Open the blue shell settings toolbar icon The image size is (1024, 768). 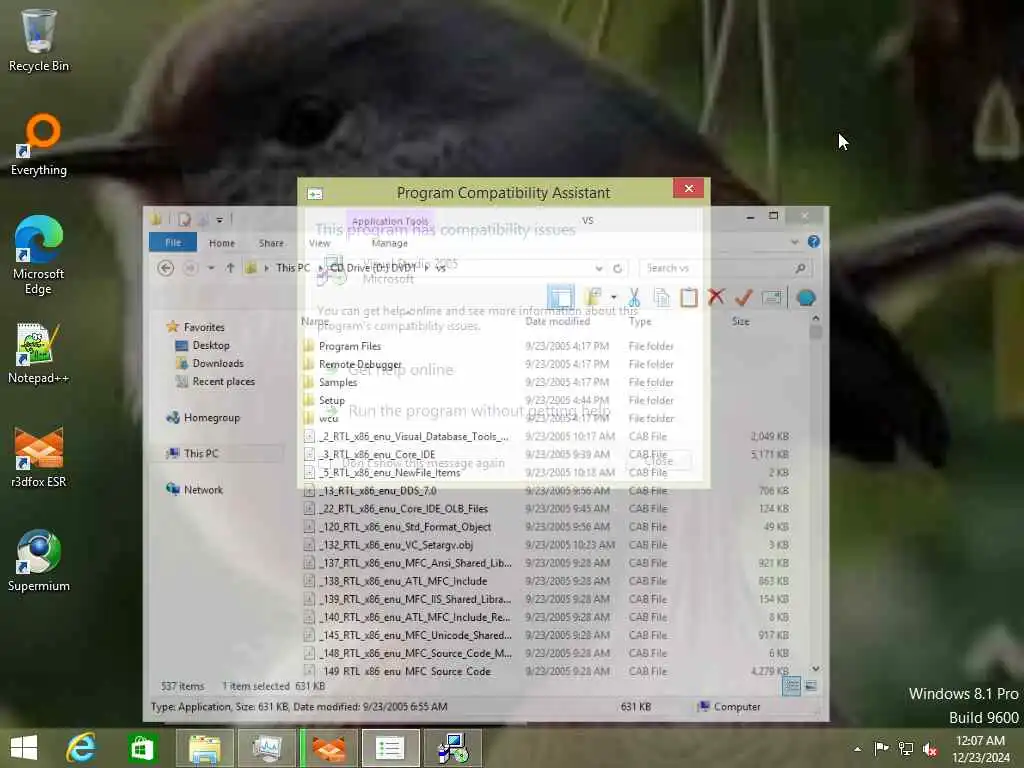(x=806, y=298)
